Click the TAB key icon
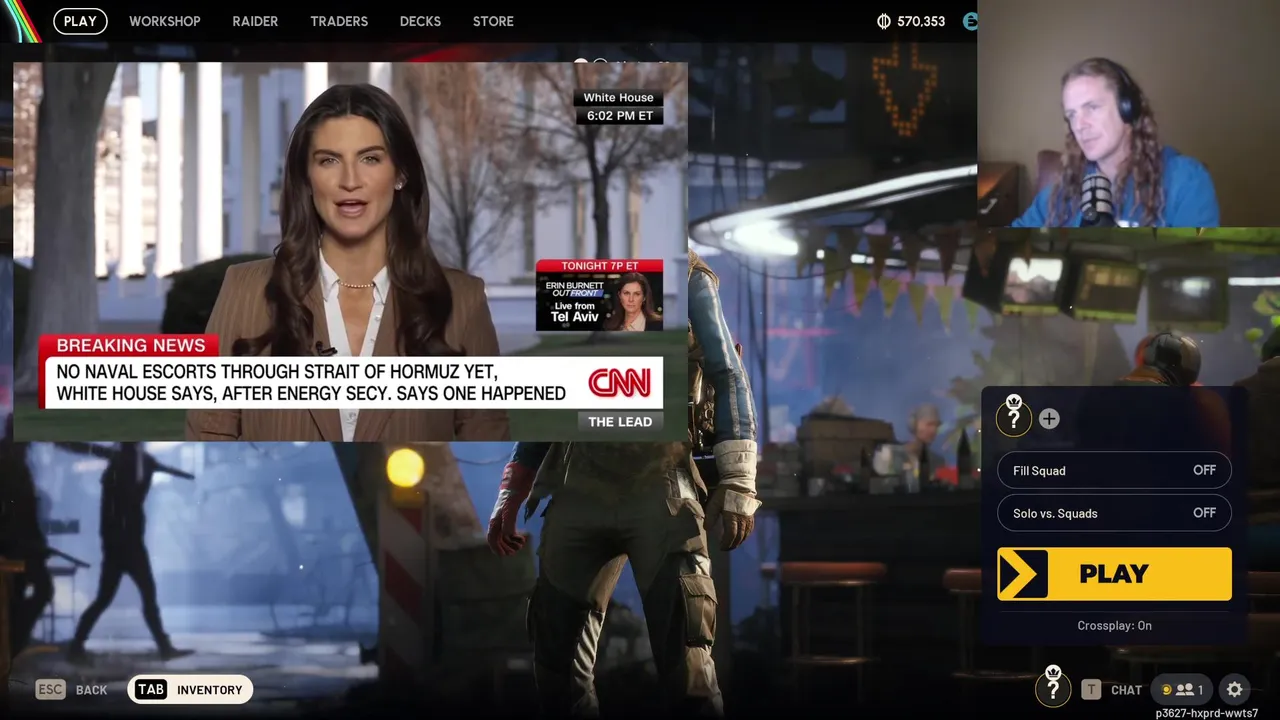The image size is (1280, 720). [x=151, y=690]
